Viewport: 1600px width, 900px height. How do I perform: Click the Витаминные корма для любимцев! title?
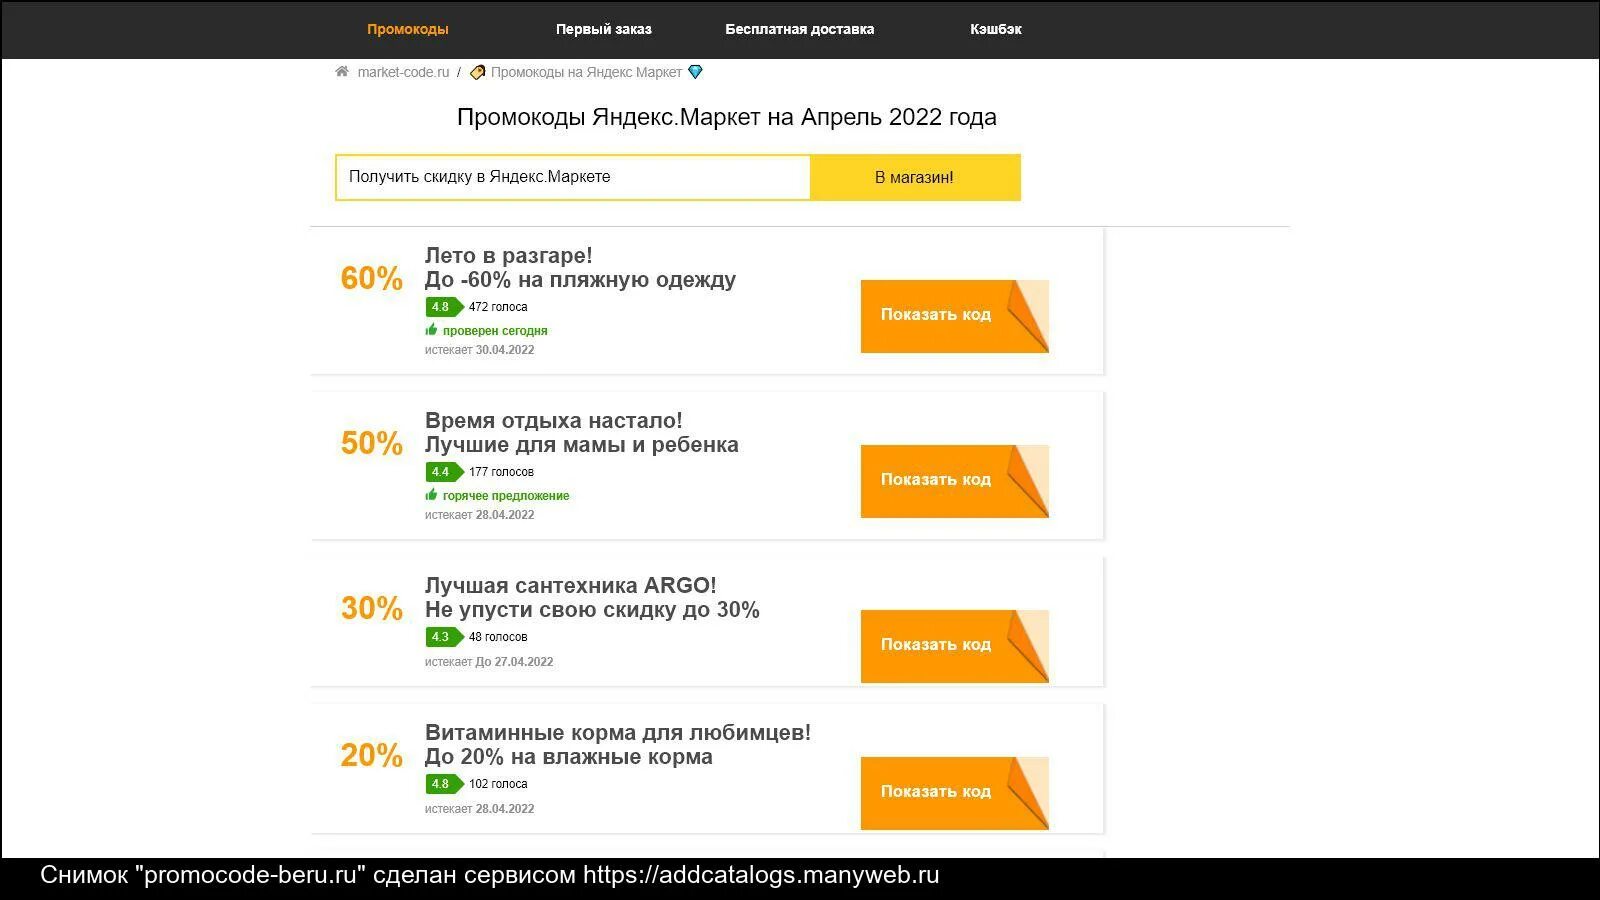[618, 733]
